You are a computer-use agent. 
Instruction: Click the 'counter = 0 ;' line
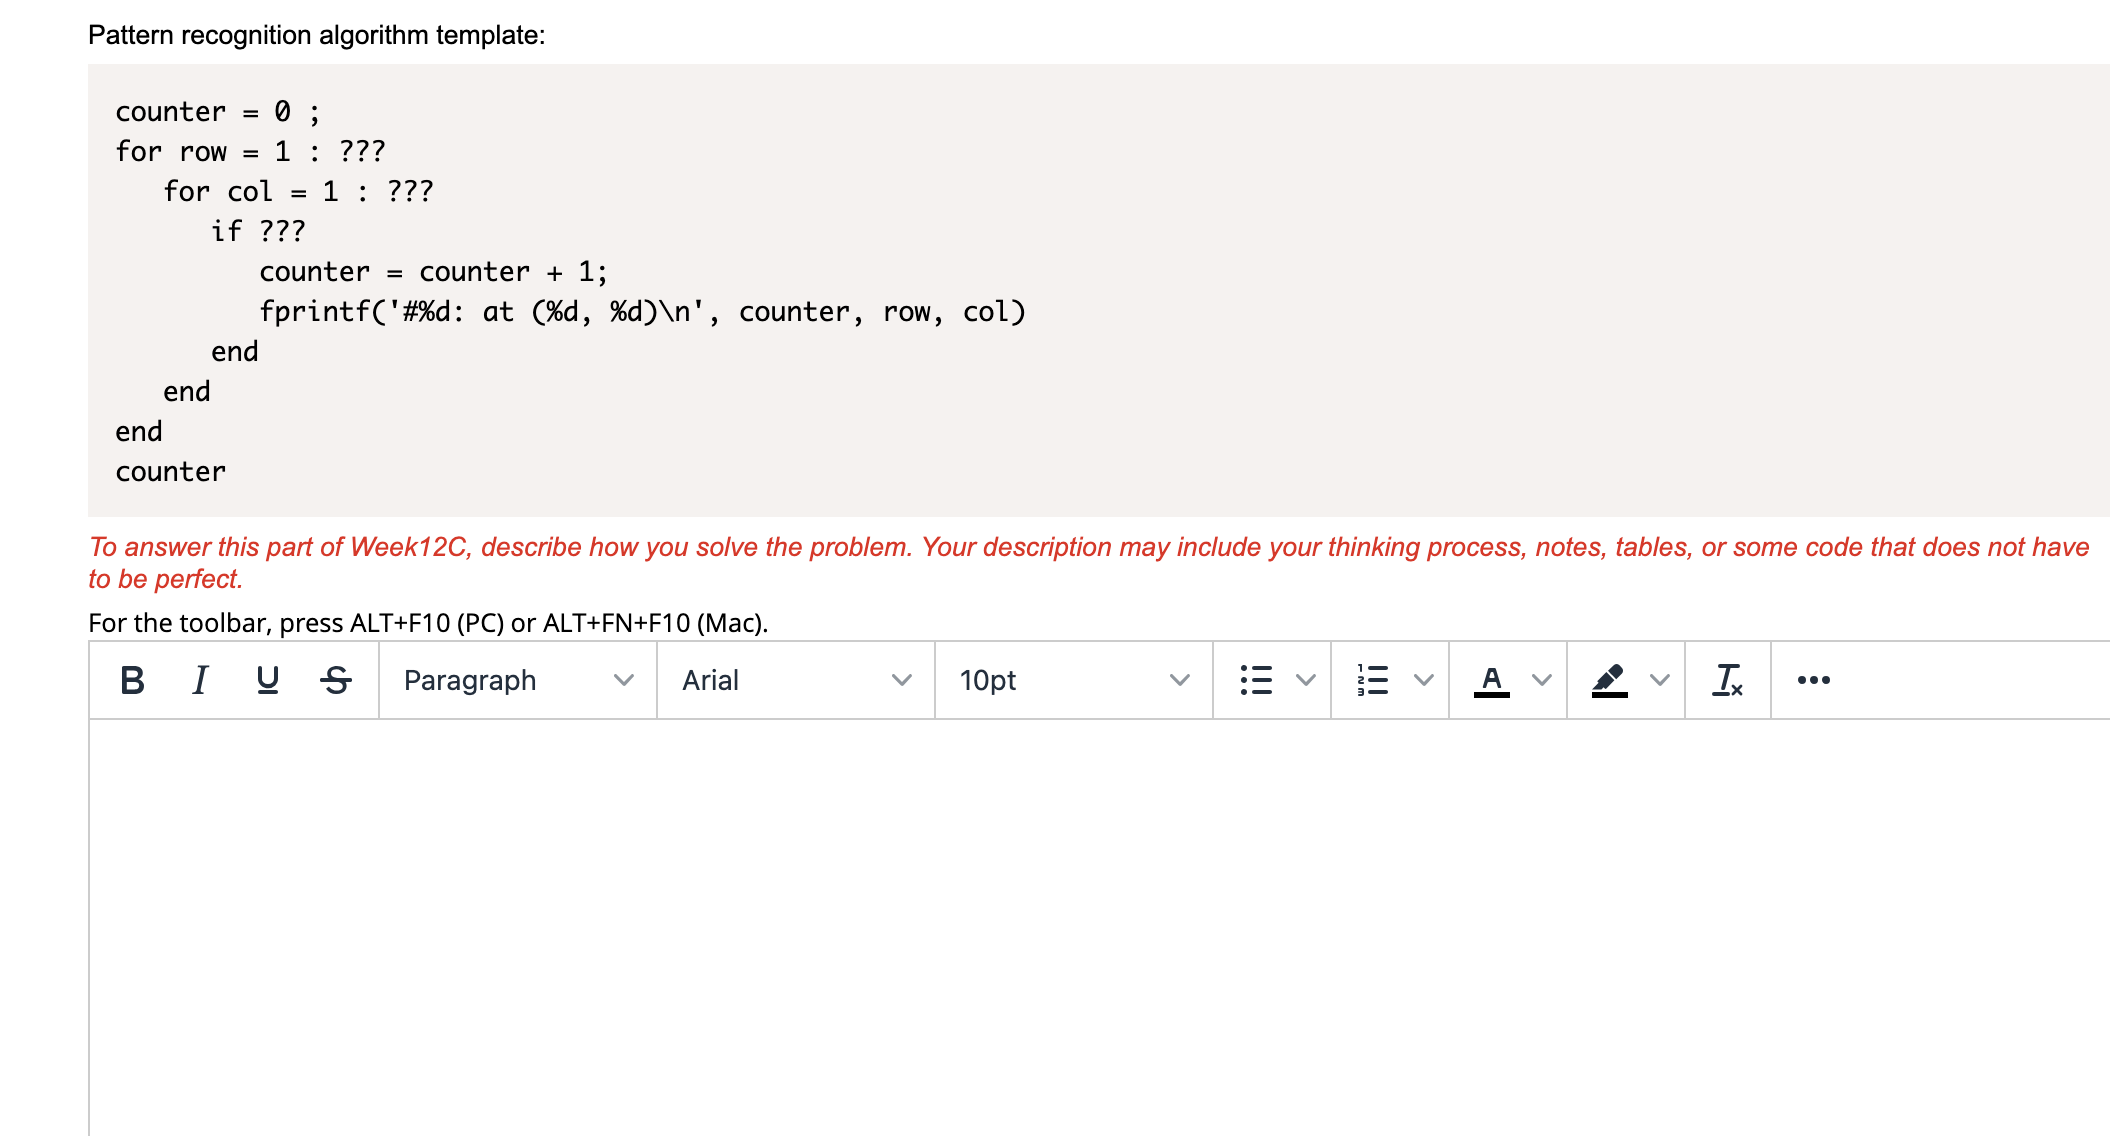click(217, 111)
